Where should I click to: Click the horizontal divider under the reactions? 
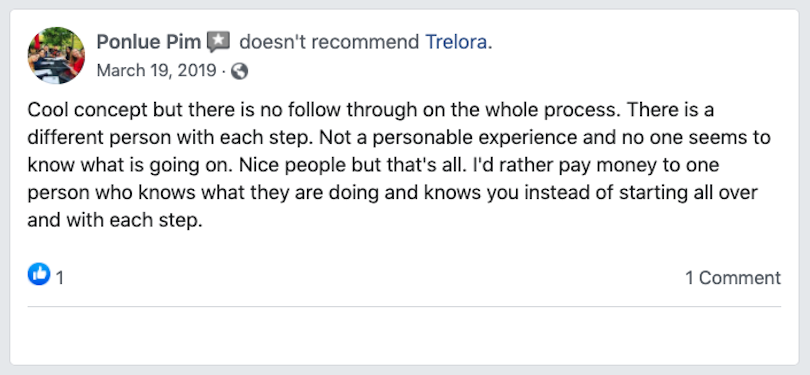pyautogui.click(x=404, y=306)
